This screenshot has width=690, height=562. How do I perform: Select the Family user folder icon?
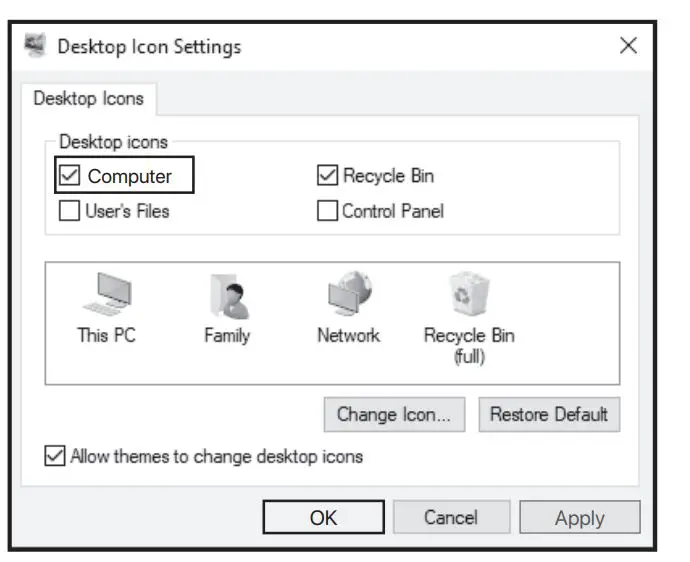click(x=227, y=297)
